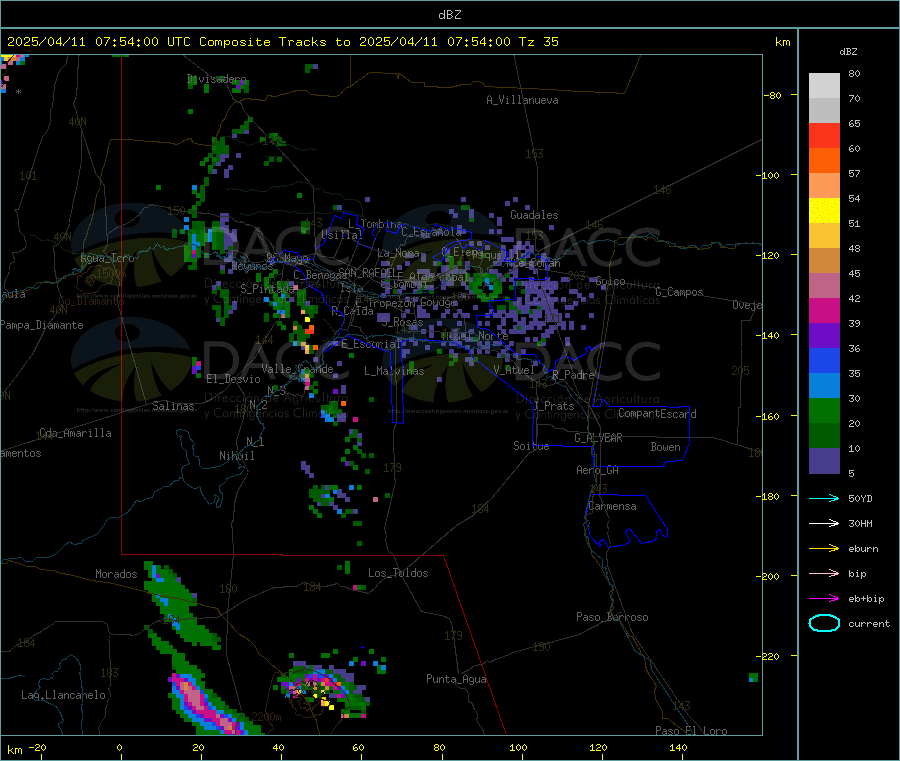
Task: Click the cyan 'current' ellipse legend icon
Action: pos(824,623)
